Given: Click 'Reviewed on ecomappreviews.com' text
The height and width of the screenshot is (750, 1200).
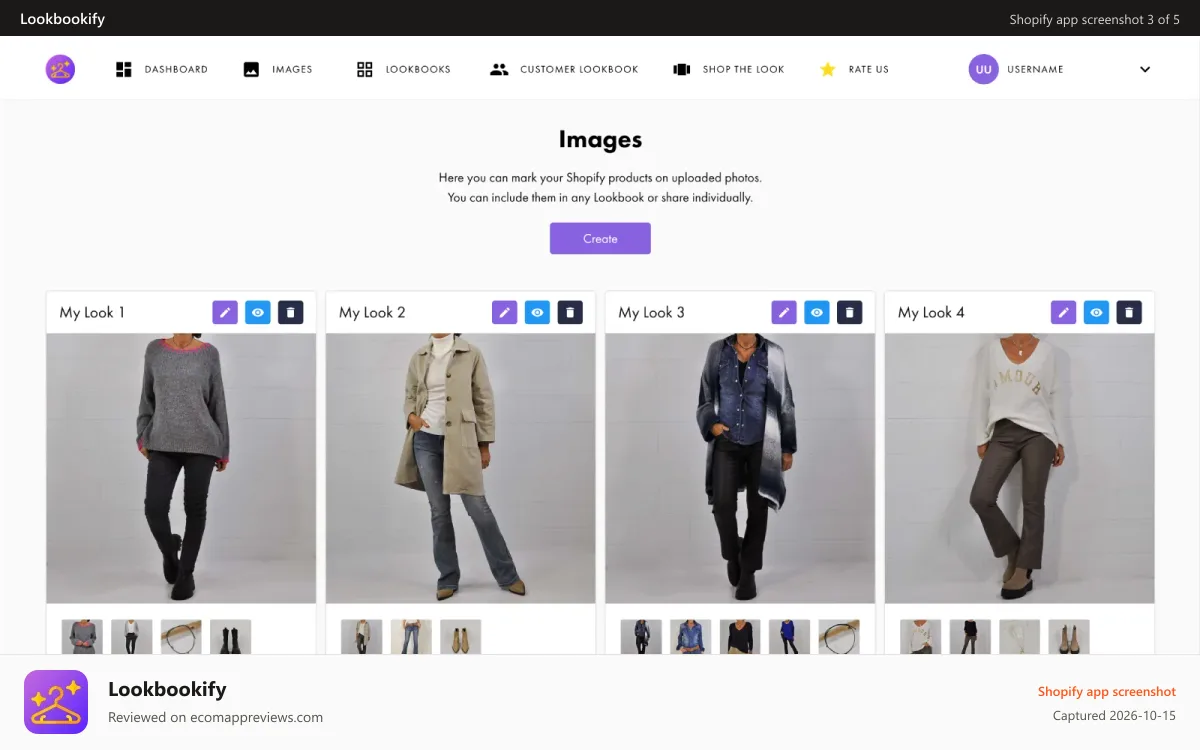Looking at the screenshot, I should (215, 717).
